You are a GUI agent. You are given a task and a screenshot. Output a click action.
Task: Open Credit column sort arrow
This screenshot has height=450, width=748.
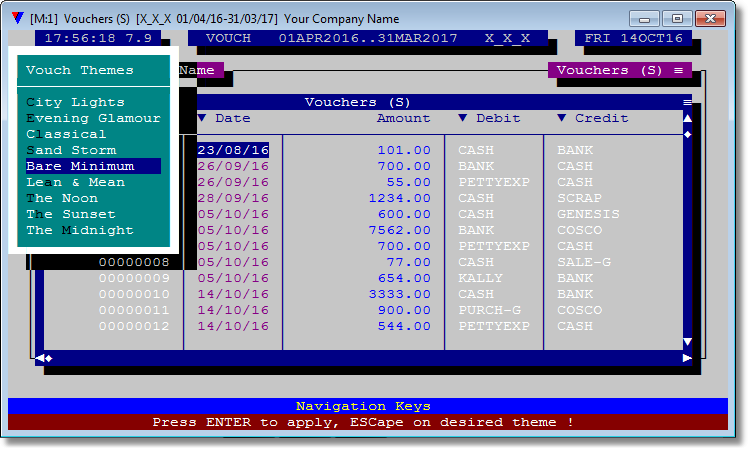(x=561, y=118)
